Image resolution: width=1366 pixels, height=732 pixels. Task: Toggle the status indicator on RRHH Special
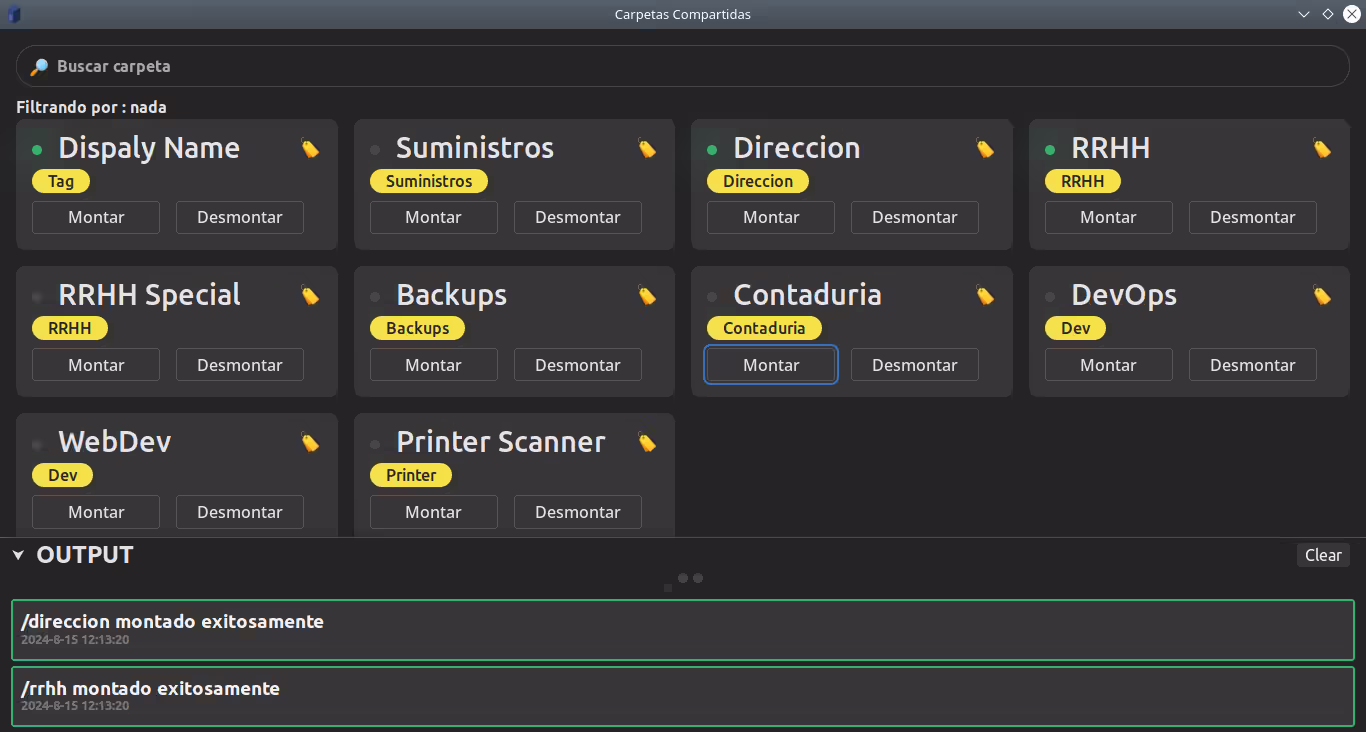[37, 295]
